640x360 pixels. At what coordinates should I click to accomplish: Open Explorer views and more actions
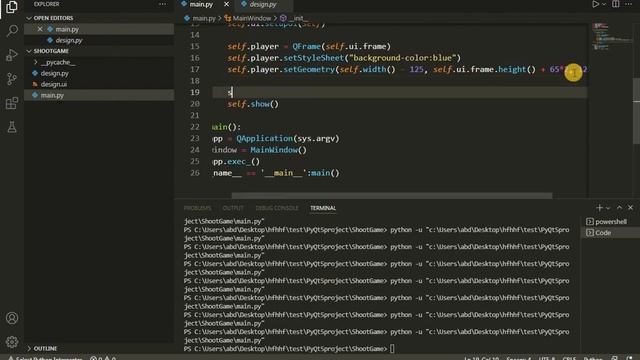tap(162, 4)
